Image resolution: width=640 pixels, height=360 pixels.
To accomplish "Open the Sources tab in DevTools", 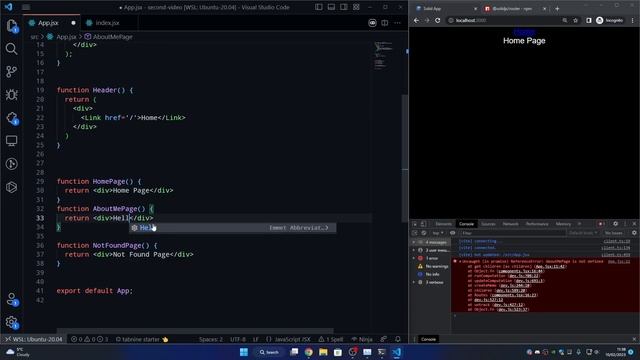I will 488,224.
